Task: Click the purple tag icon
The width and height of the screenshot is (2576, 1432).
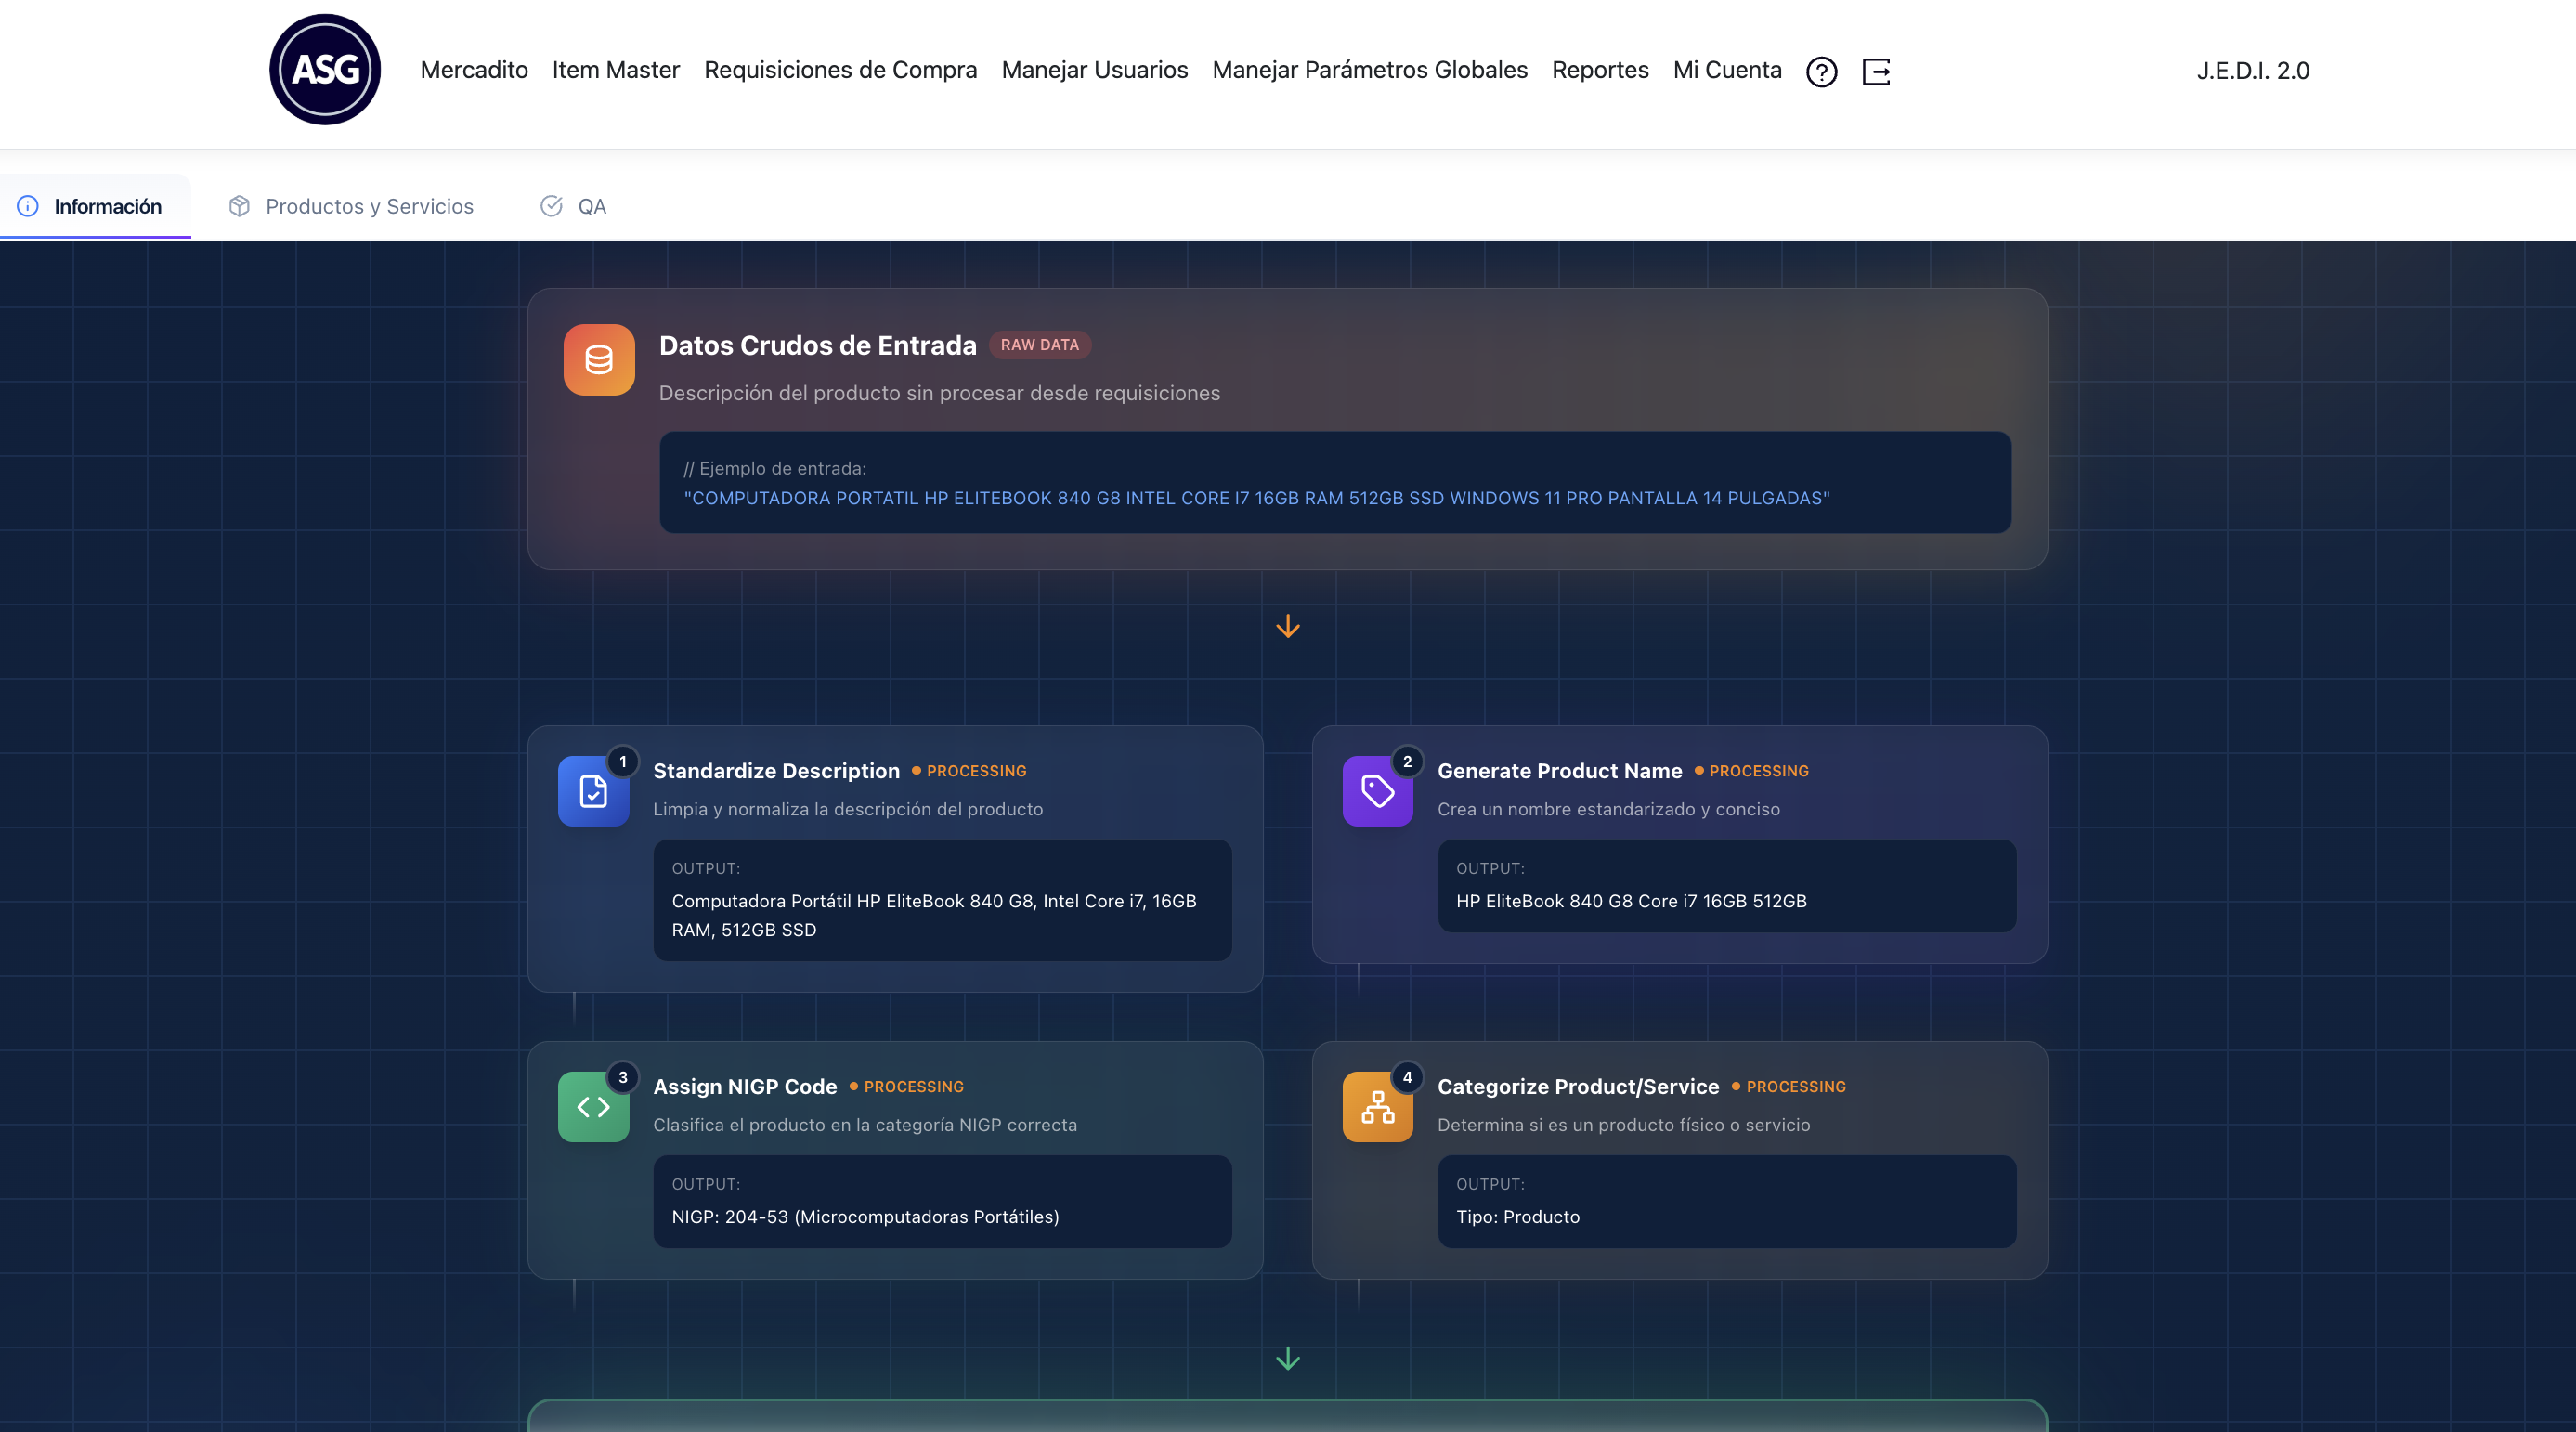Action: tap(1377, 791)
